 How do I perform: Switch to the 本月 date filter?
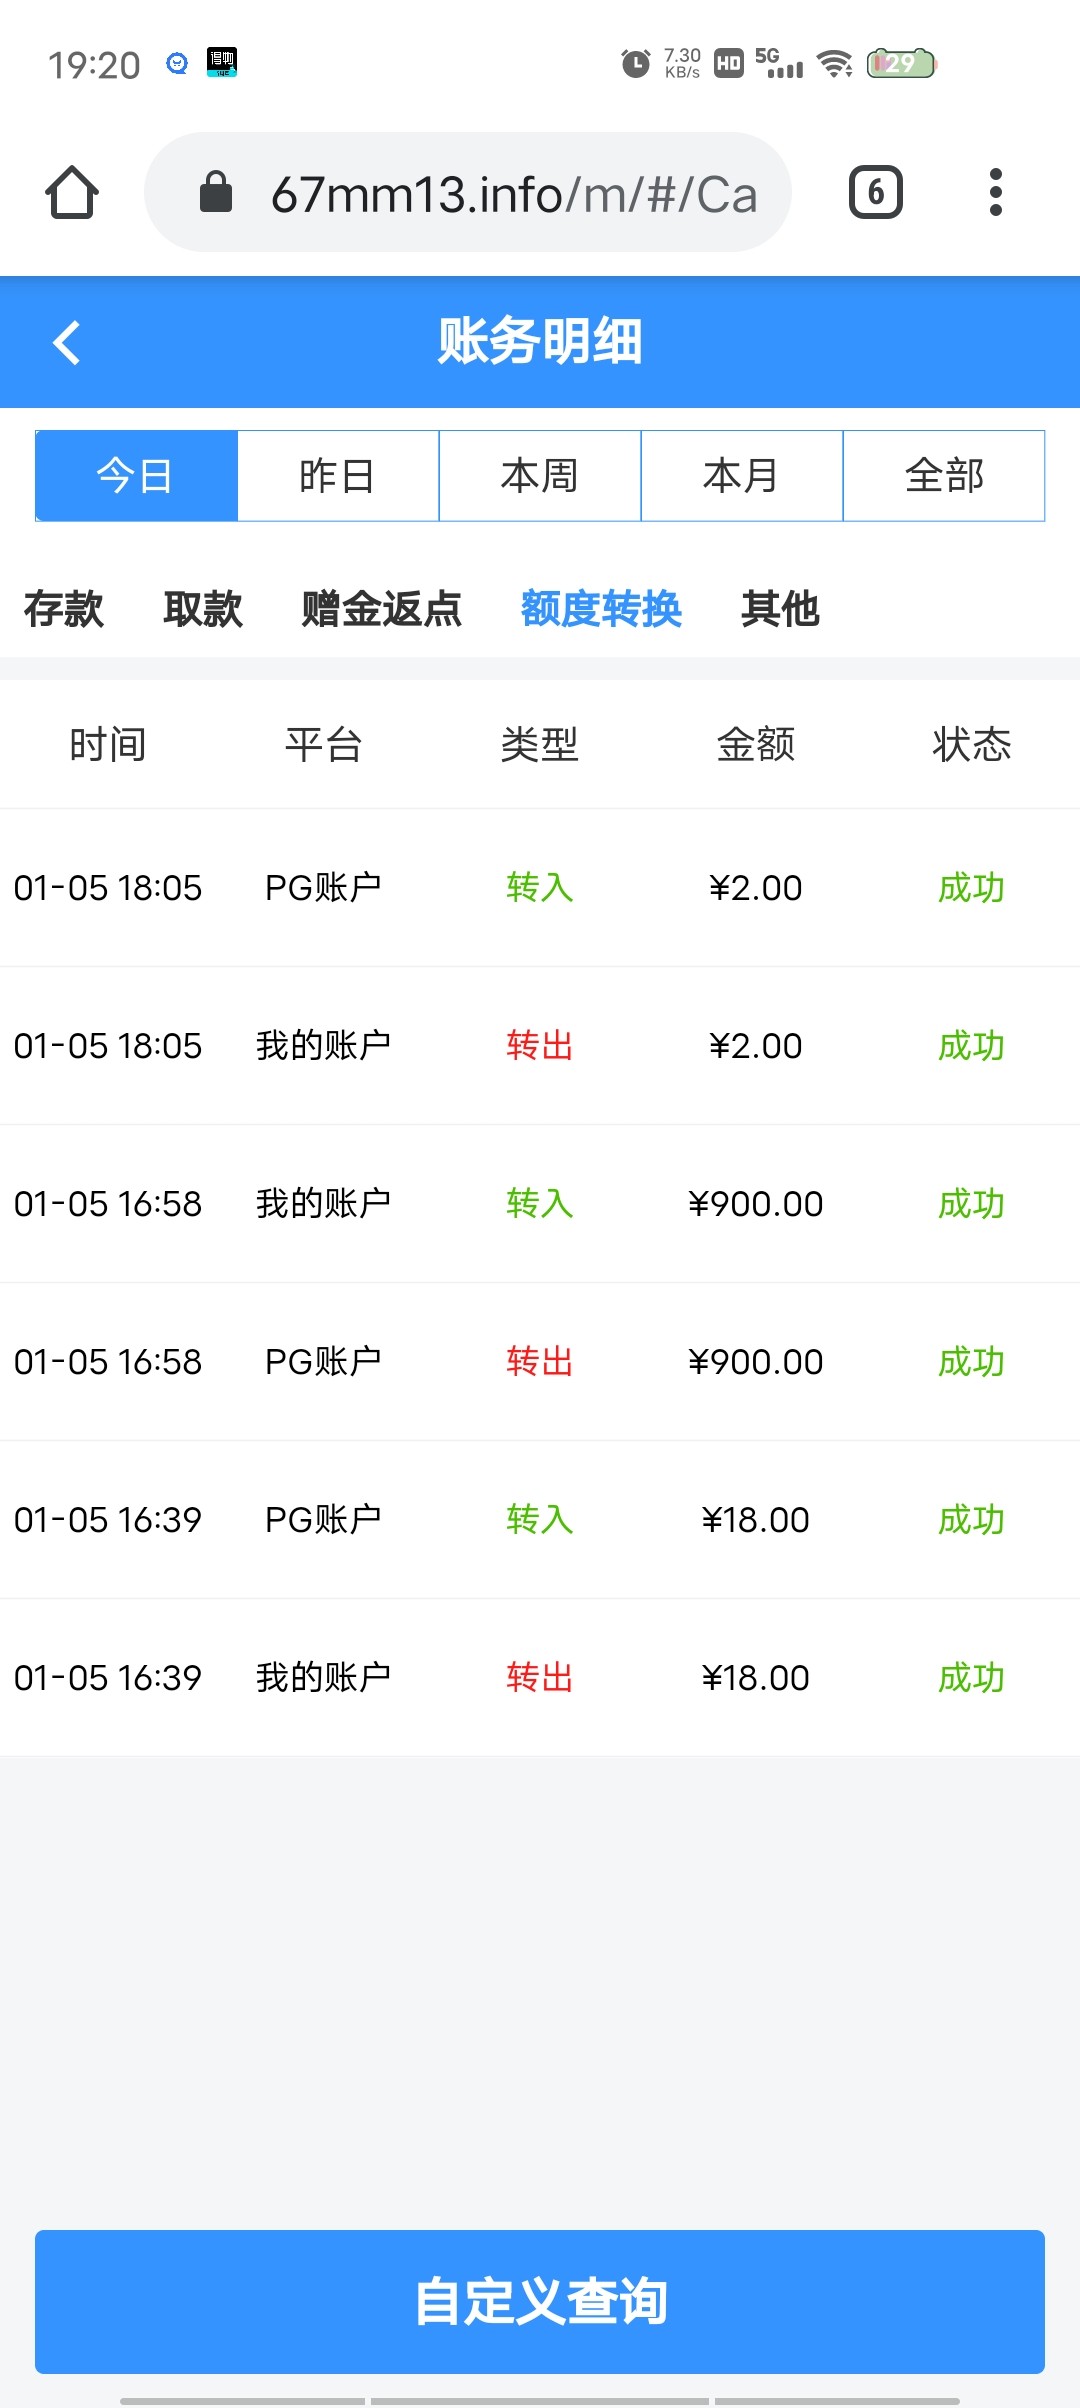(742, 476)
